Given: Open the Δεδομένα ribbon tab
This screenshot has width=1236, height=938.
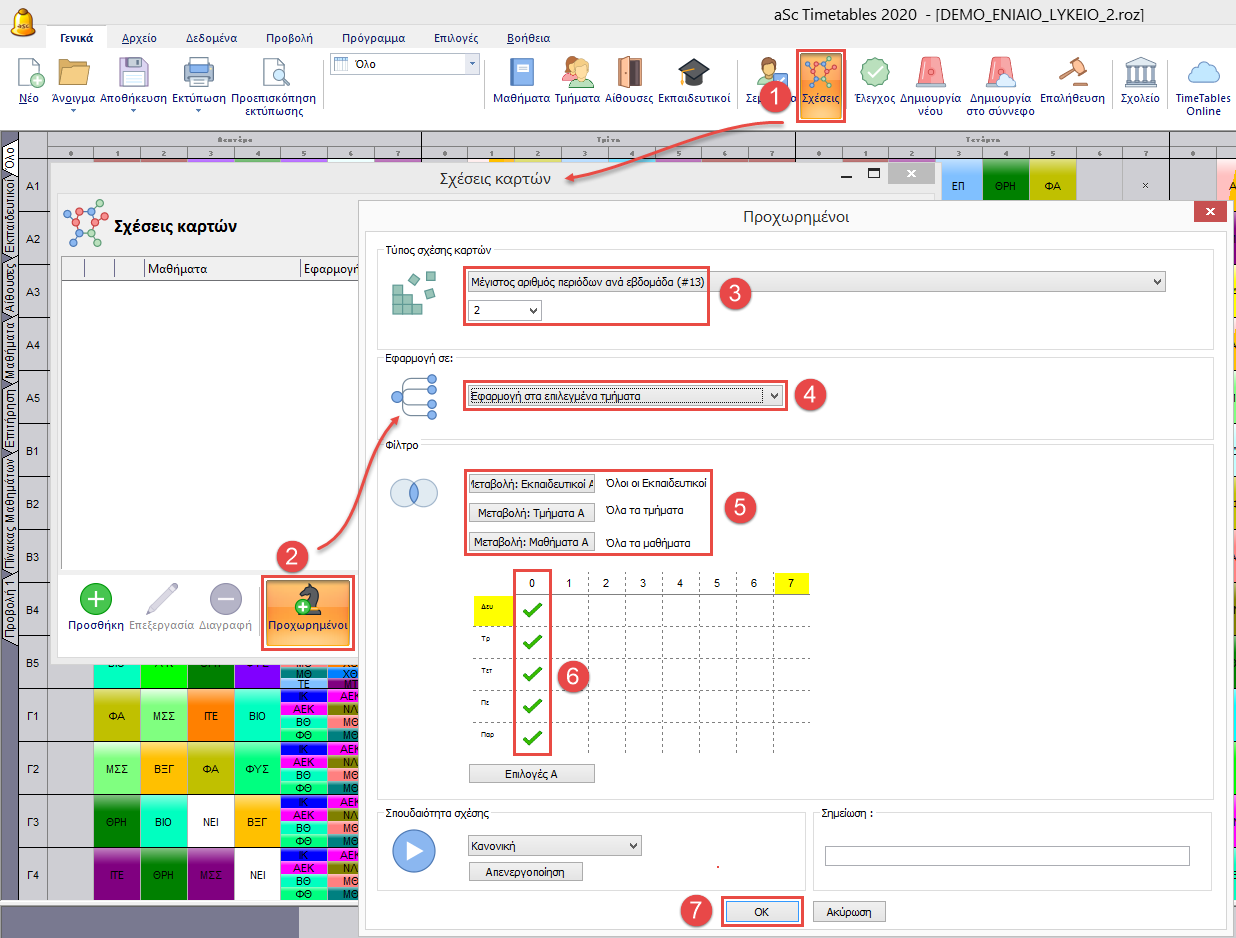Looking at the screenshot, I should (211, 38).
